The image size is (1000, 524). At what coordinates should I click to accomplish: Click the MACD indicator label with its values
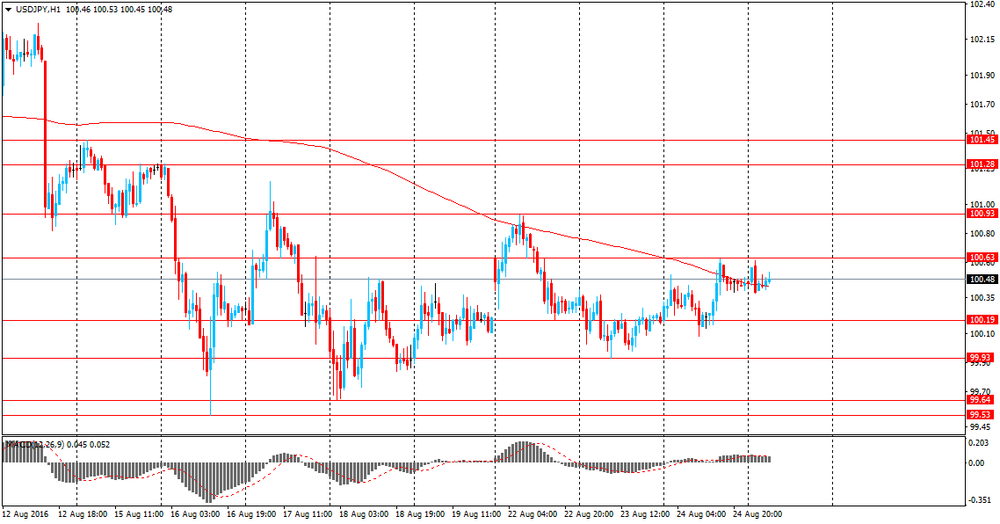(57, 444)
